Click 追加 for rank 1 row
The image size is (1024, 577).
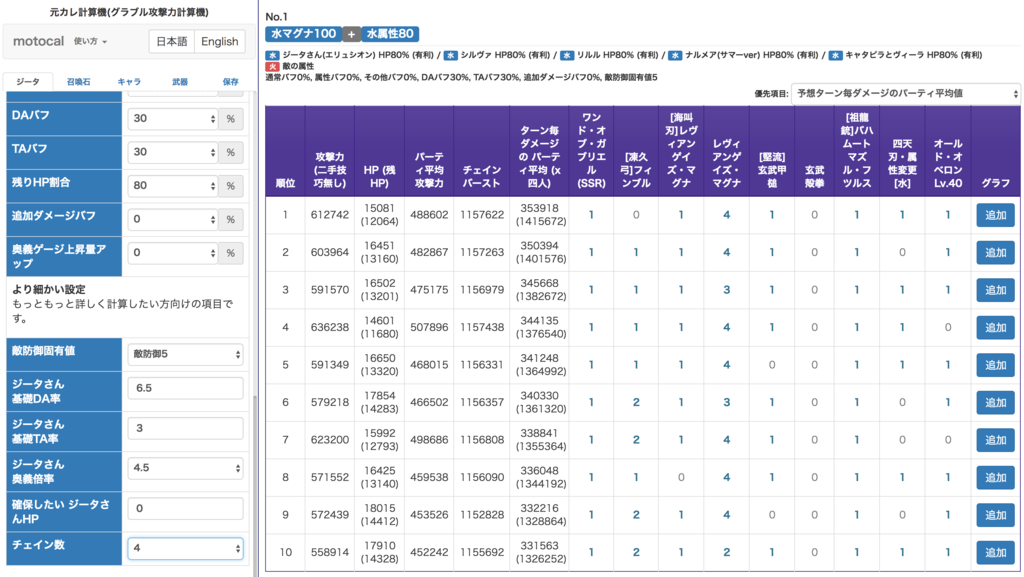tap(995, 215)
